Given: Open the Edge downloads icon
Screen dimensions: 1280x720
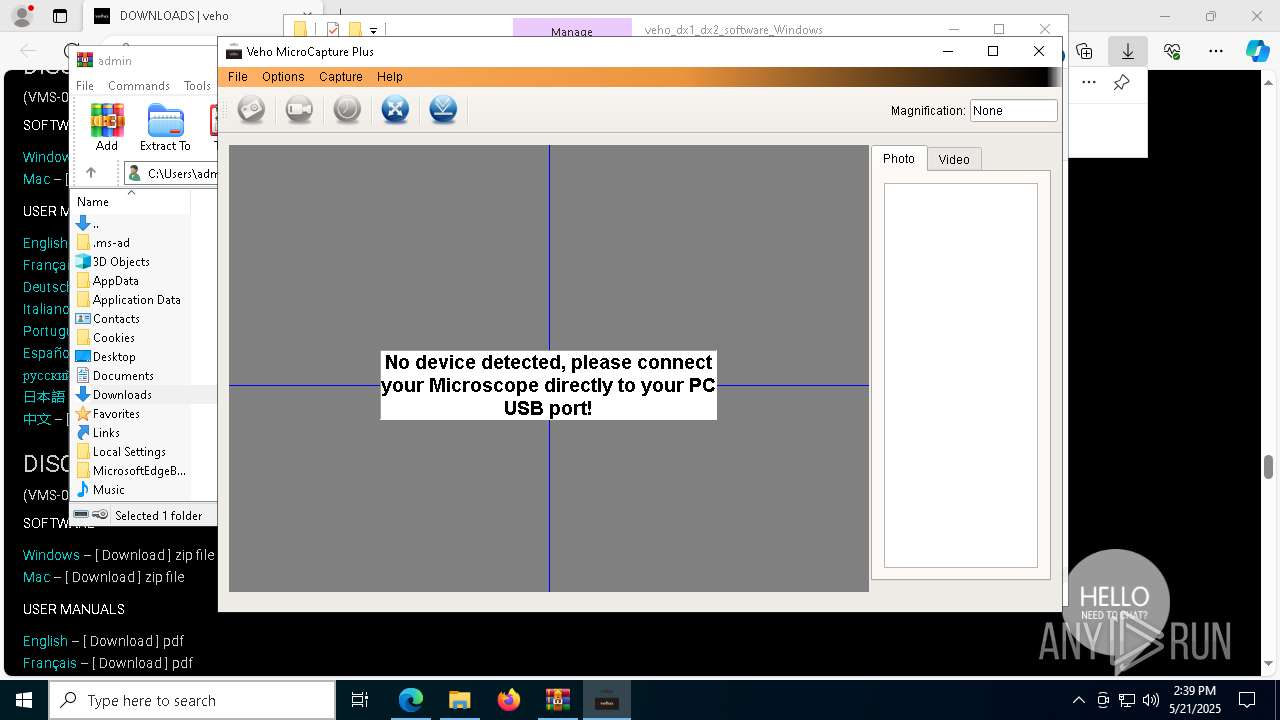Looking at the screenshot, I should [1128, 51].
